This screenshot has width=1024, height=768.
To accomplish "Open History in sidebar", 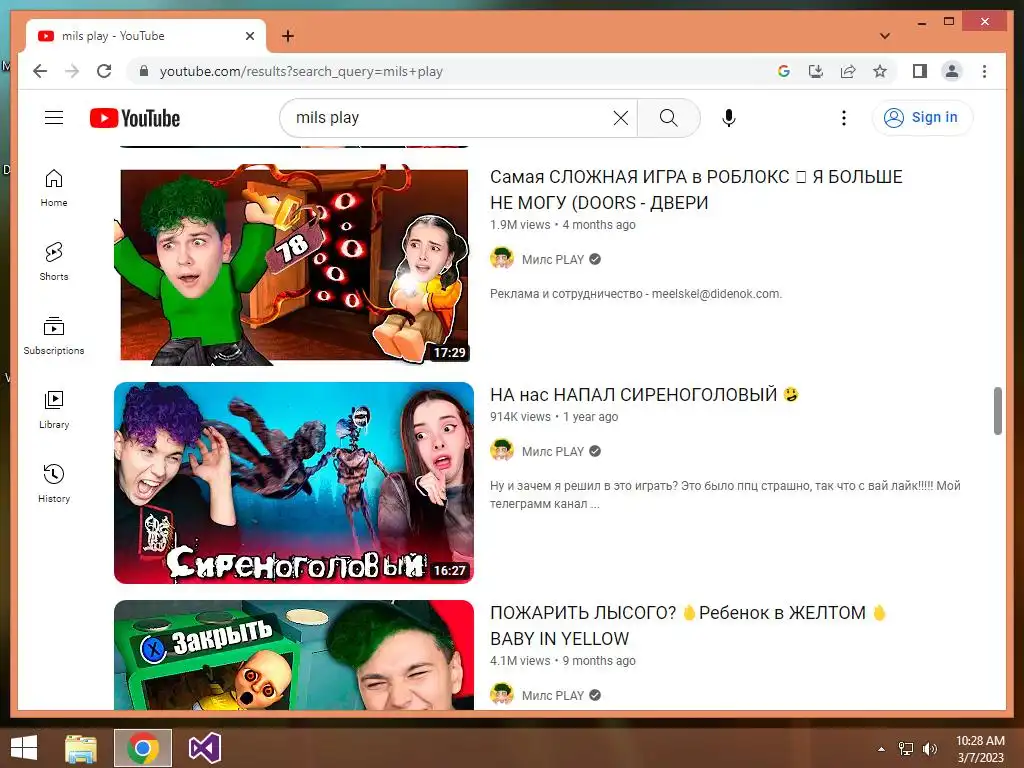I will [54, 483].
